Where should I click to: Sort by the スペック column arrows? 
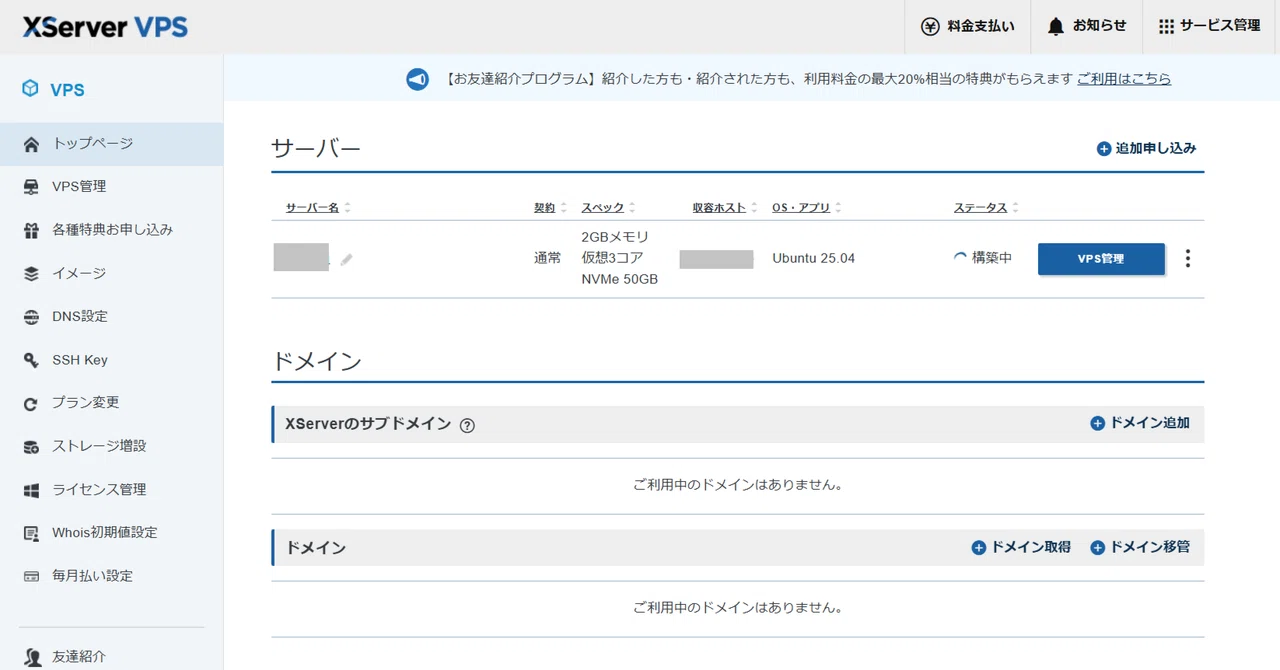point(632,208)
